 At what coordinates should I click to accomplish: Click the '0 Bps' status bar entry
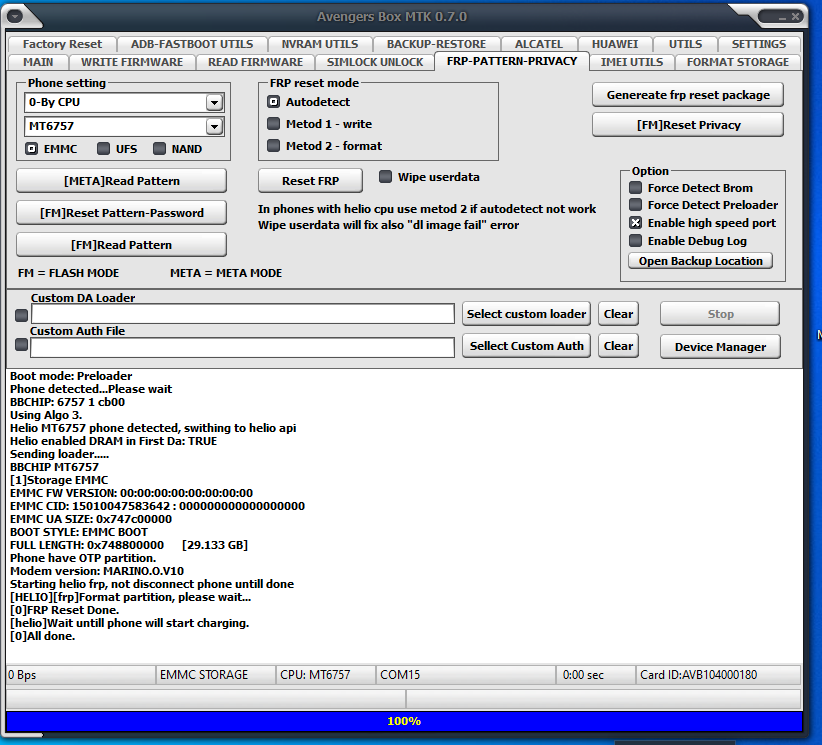[81, 675]
